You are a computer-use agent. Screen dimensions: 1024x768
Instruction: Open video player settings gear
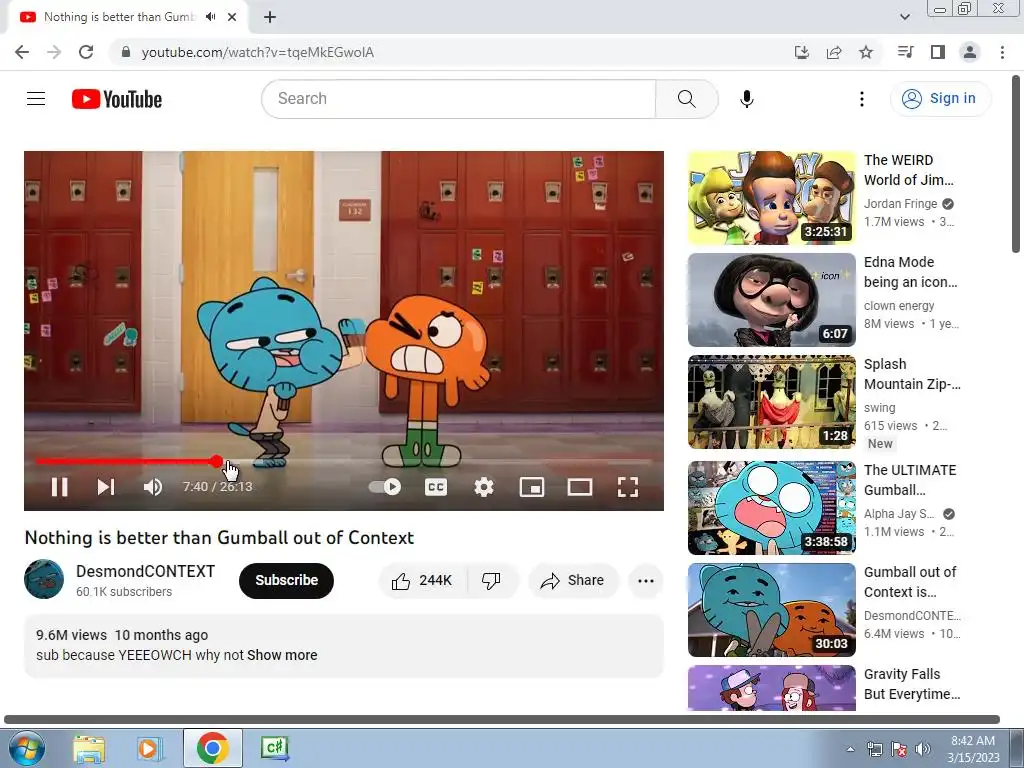484,487
